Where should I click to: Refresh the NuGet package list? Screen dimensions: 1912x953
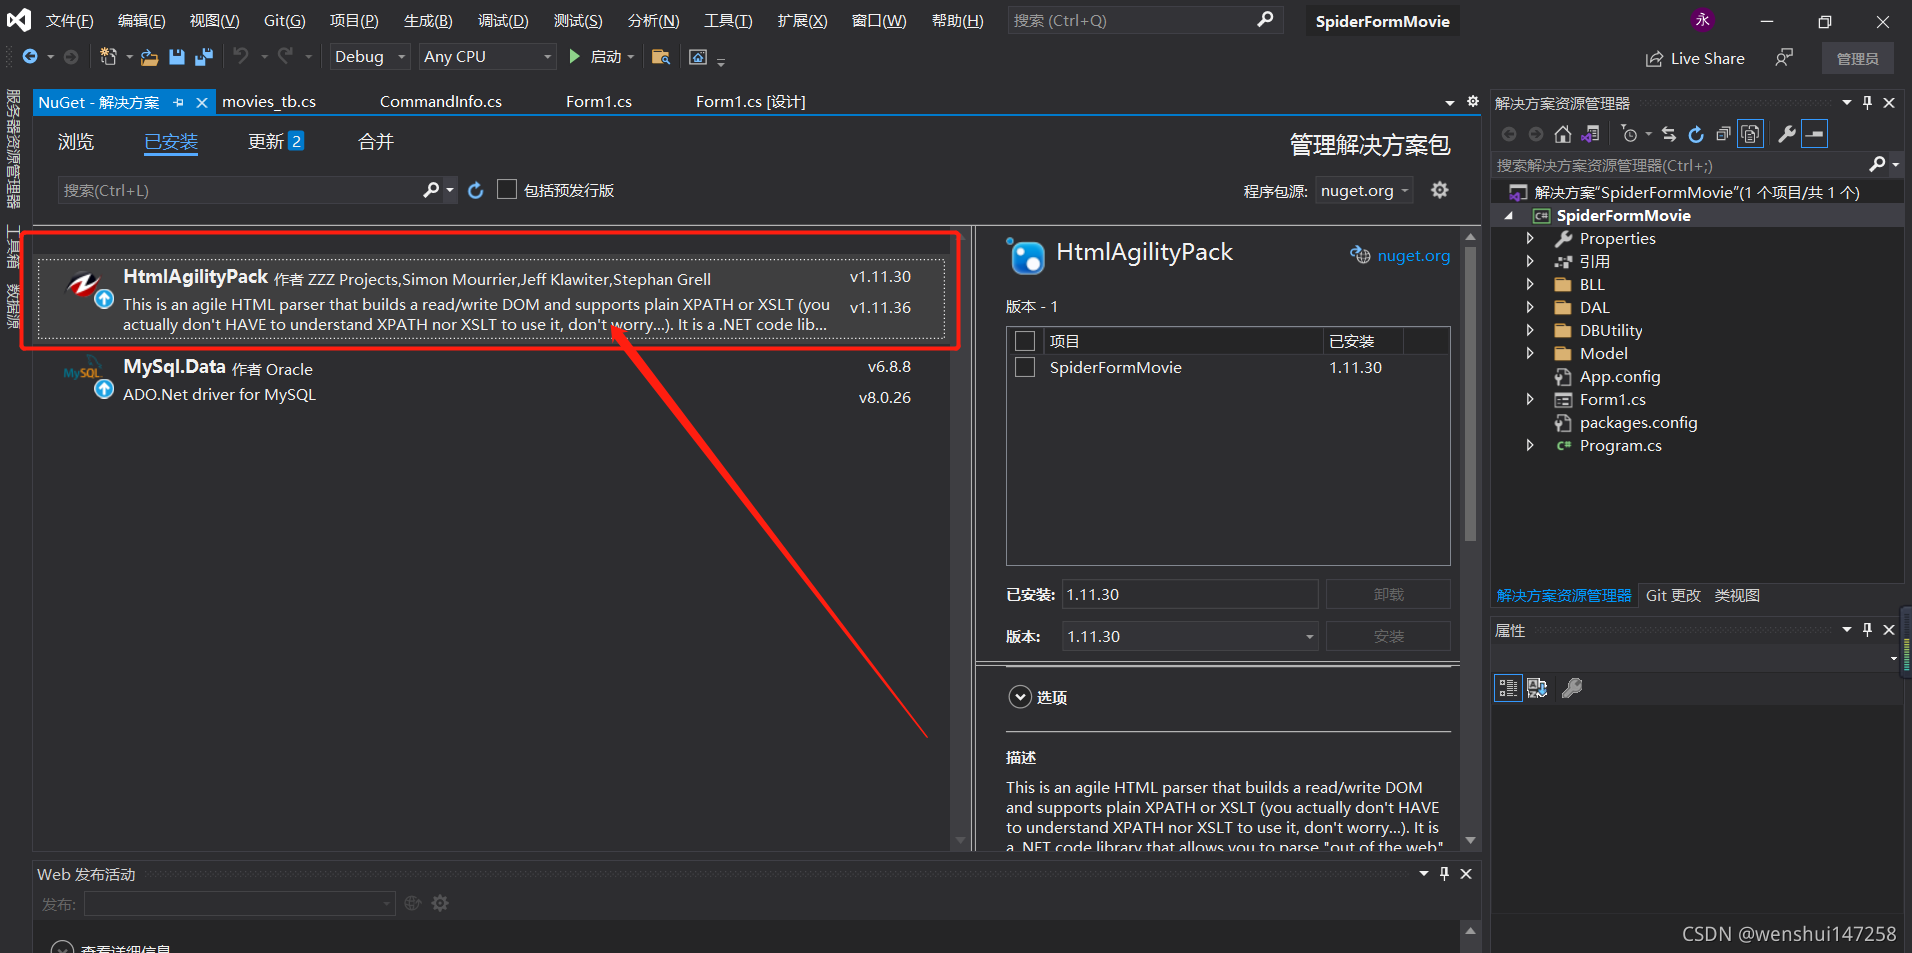point(476,190)
